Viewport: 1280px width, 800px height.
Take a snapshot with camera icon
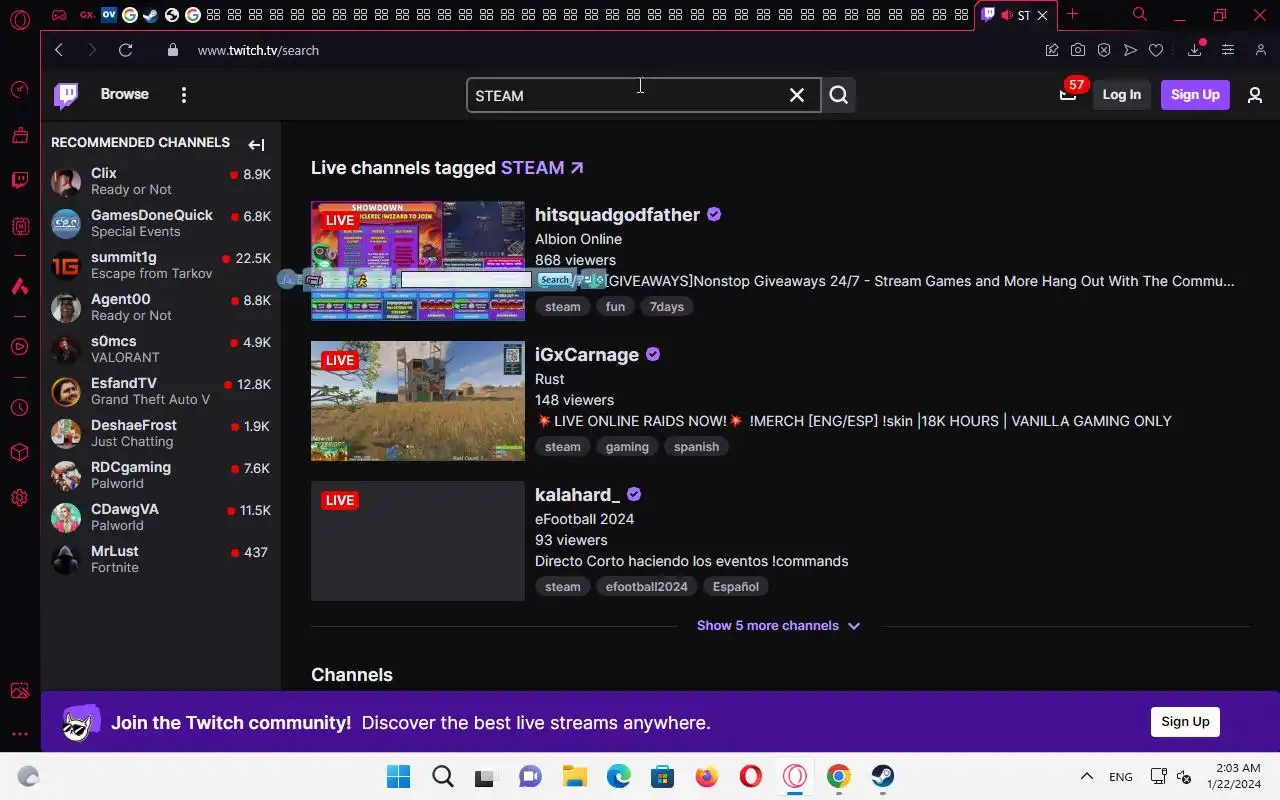click(1078, 50)
